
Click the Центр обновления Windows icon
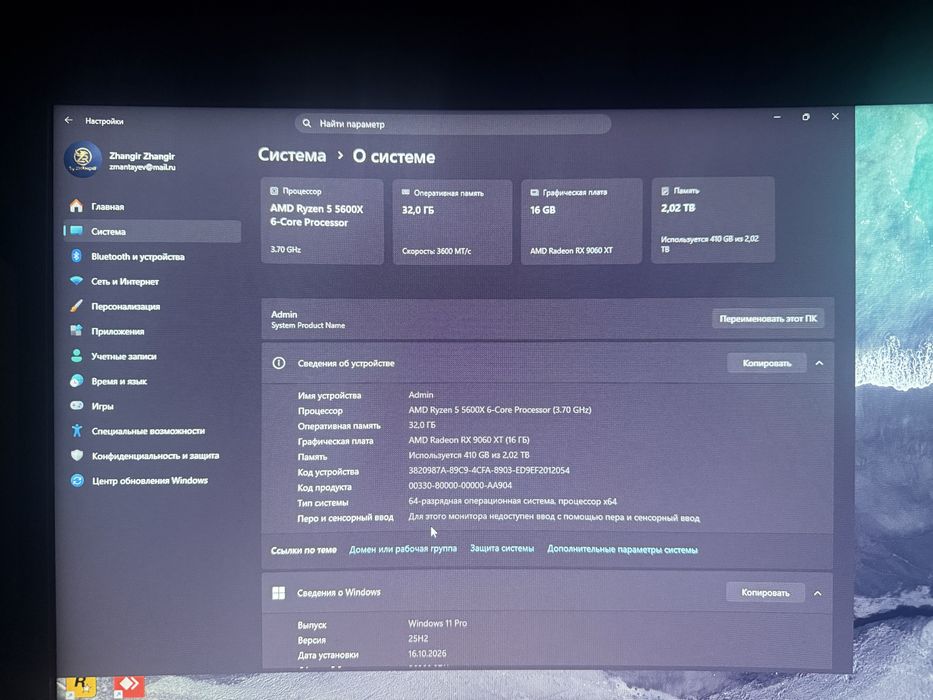pos(77,480)
